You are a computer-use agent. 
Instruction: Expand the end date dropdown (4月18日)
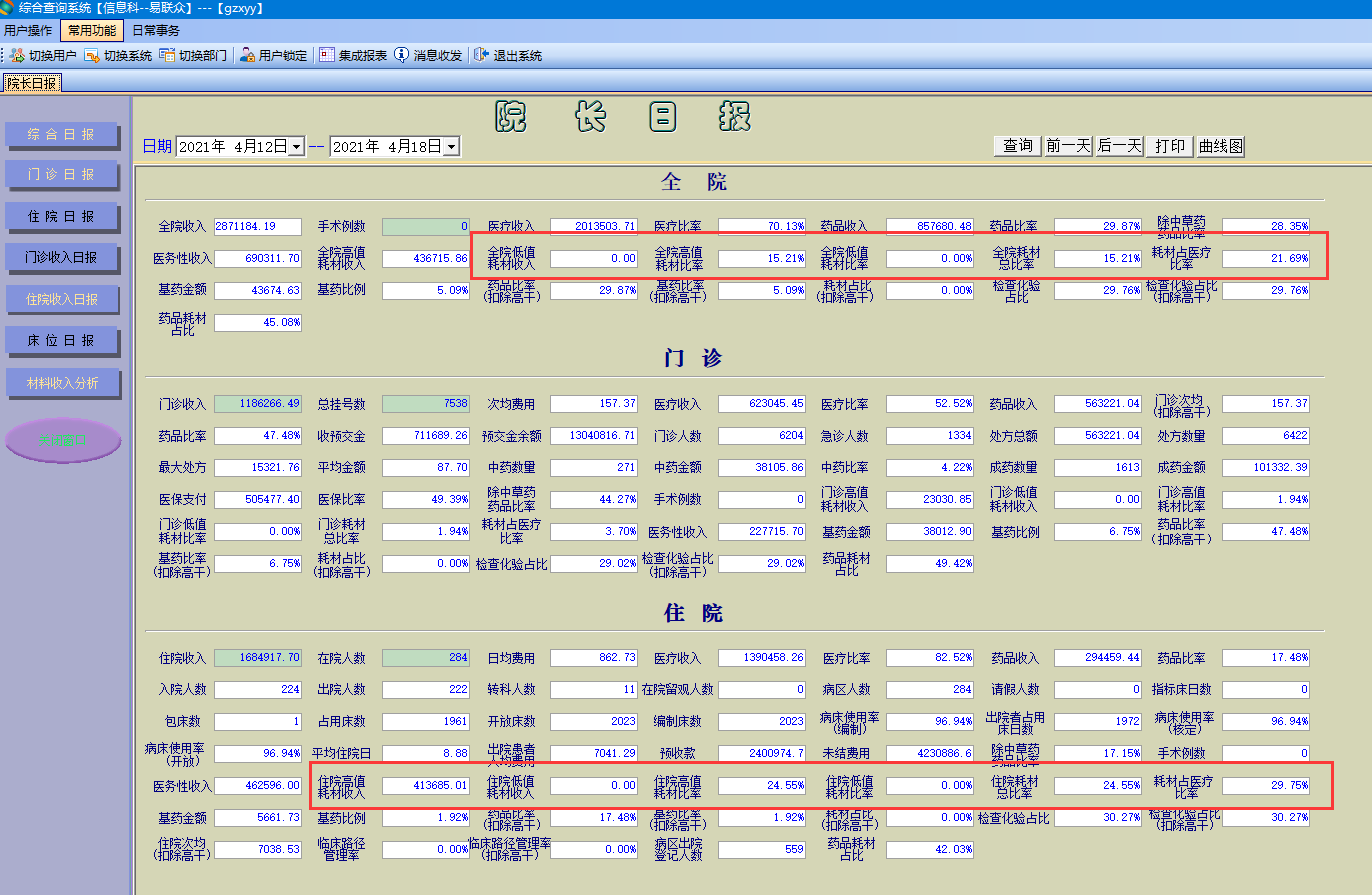(451, 147)
